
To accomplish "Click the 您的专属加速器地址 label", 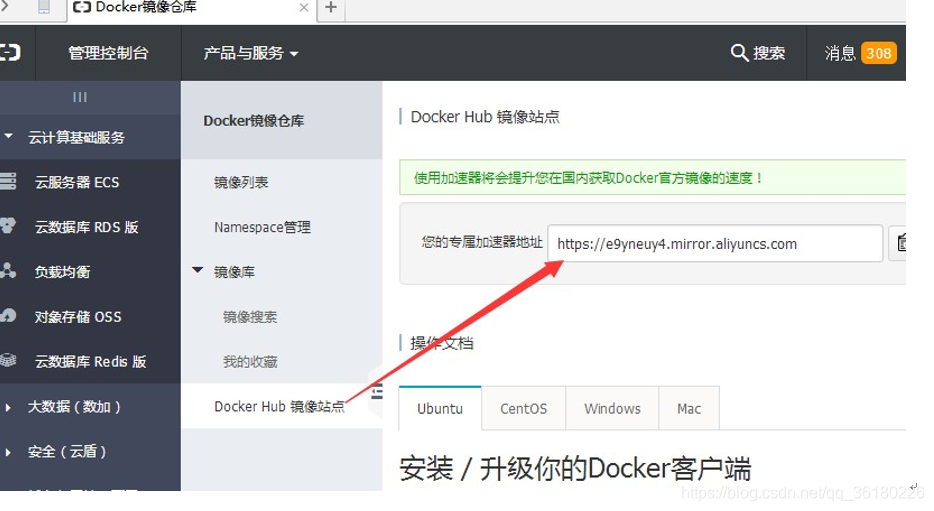I will pos(482,242).
